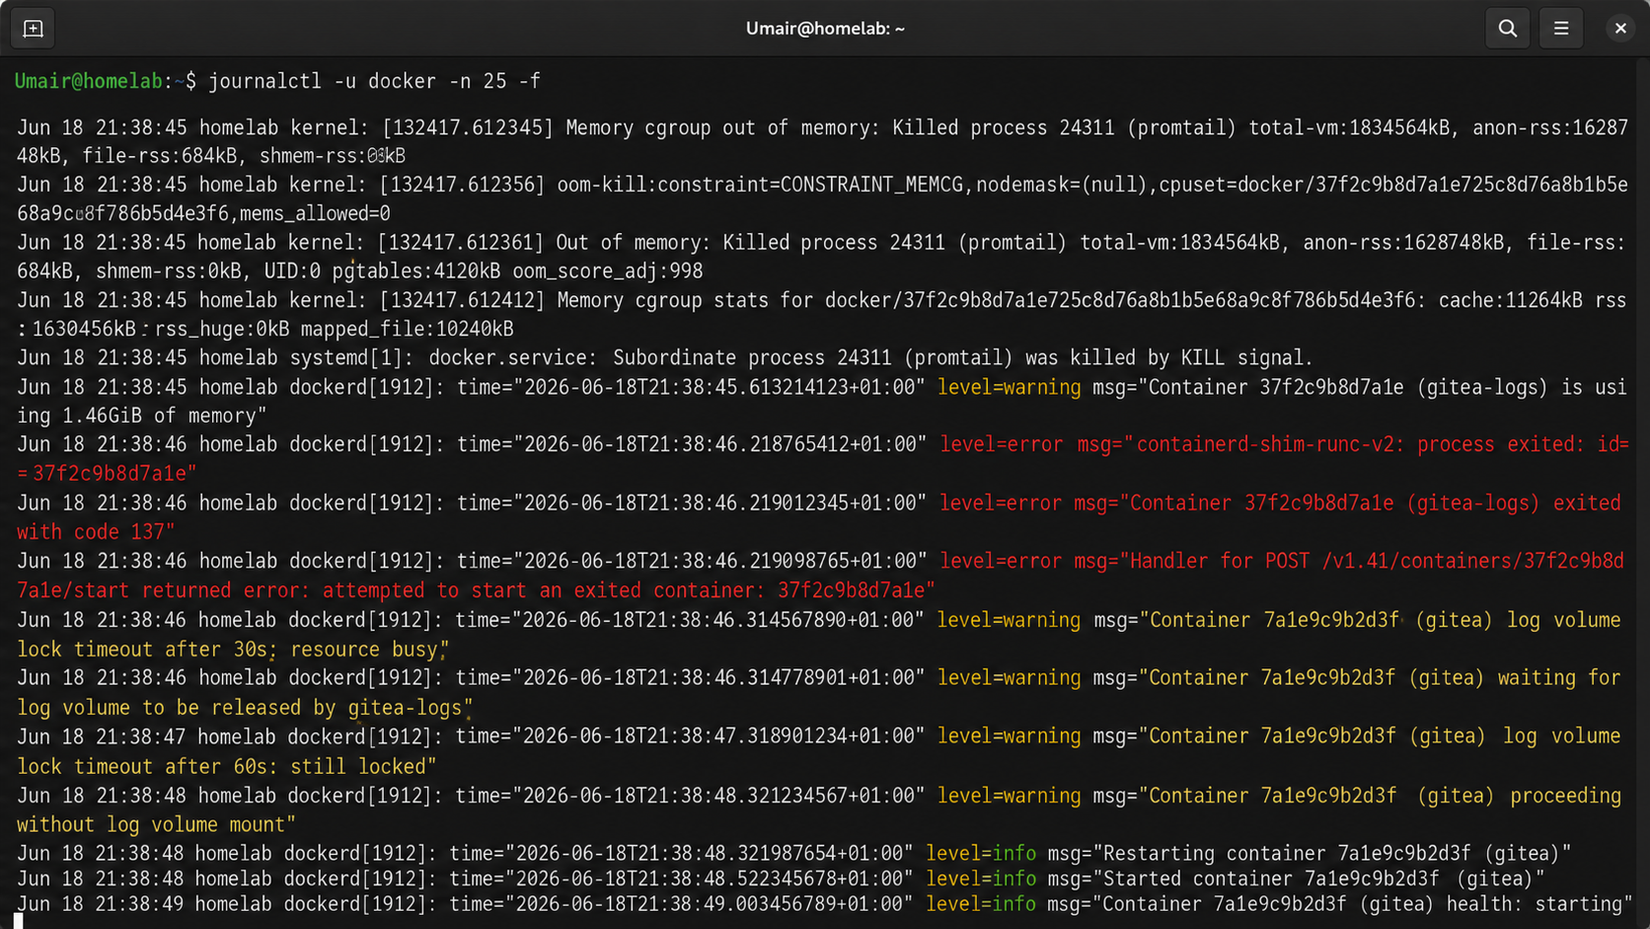Close the terminal window
Screen dimensions: 1650x929
point(1620,28)
